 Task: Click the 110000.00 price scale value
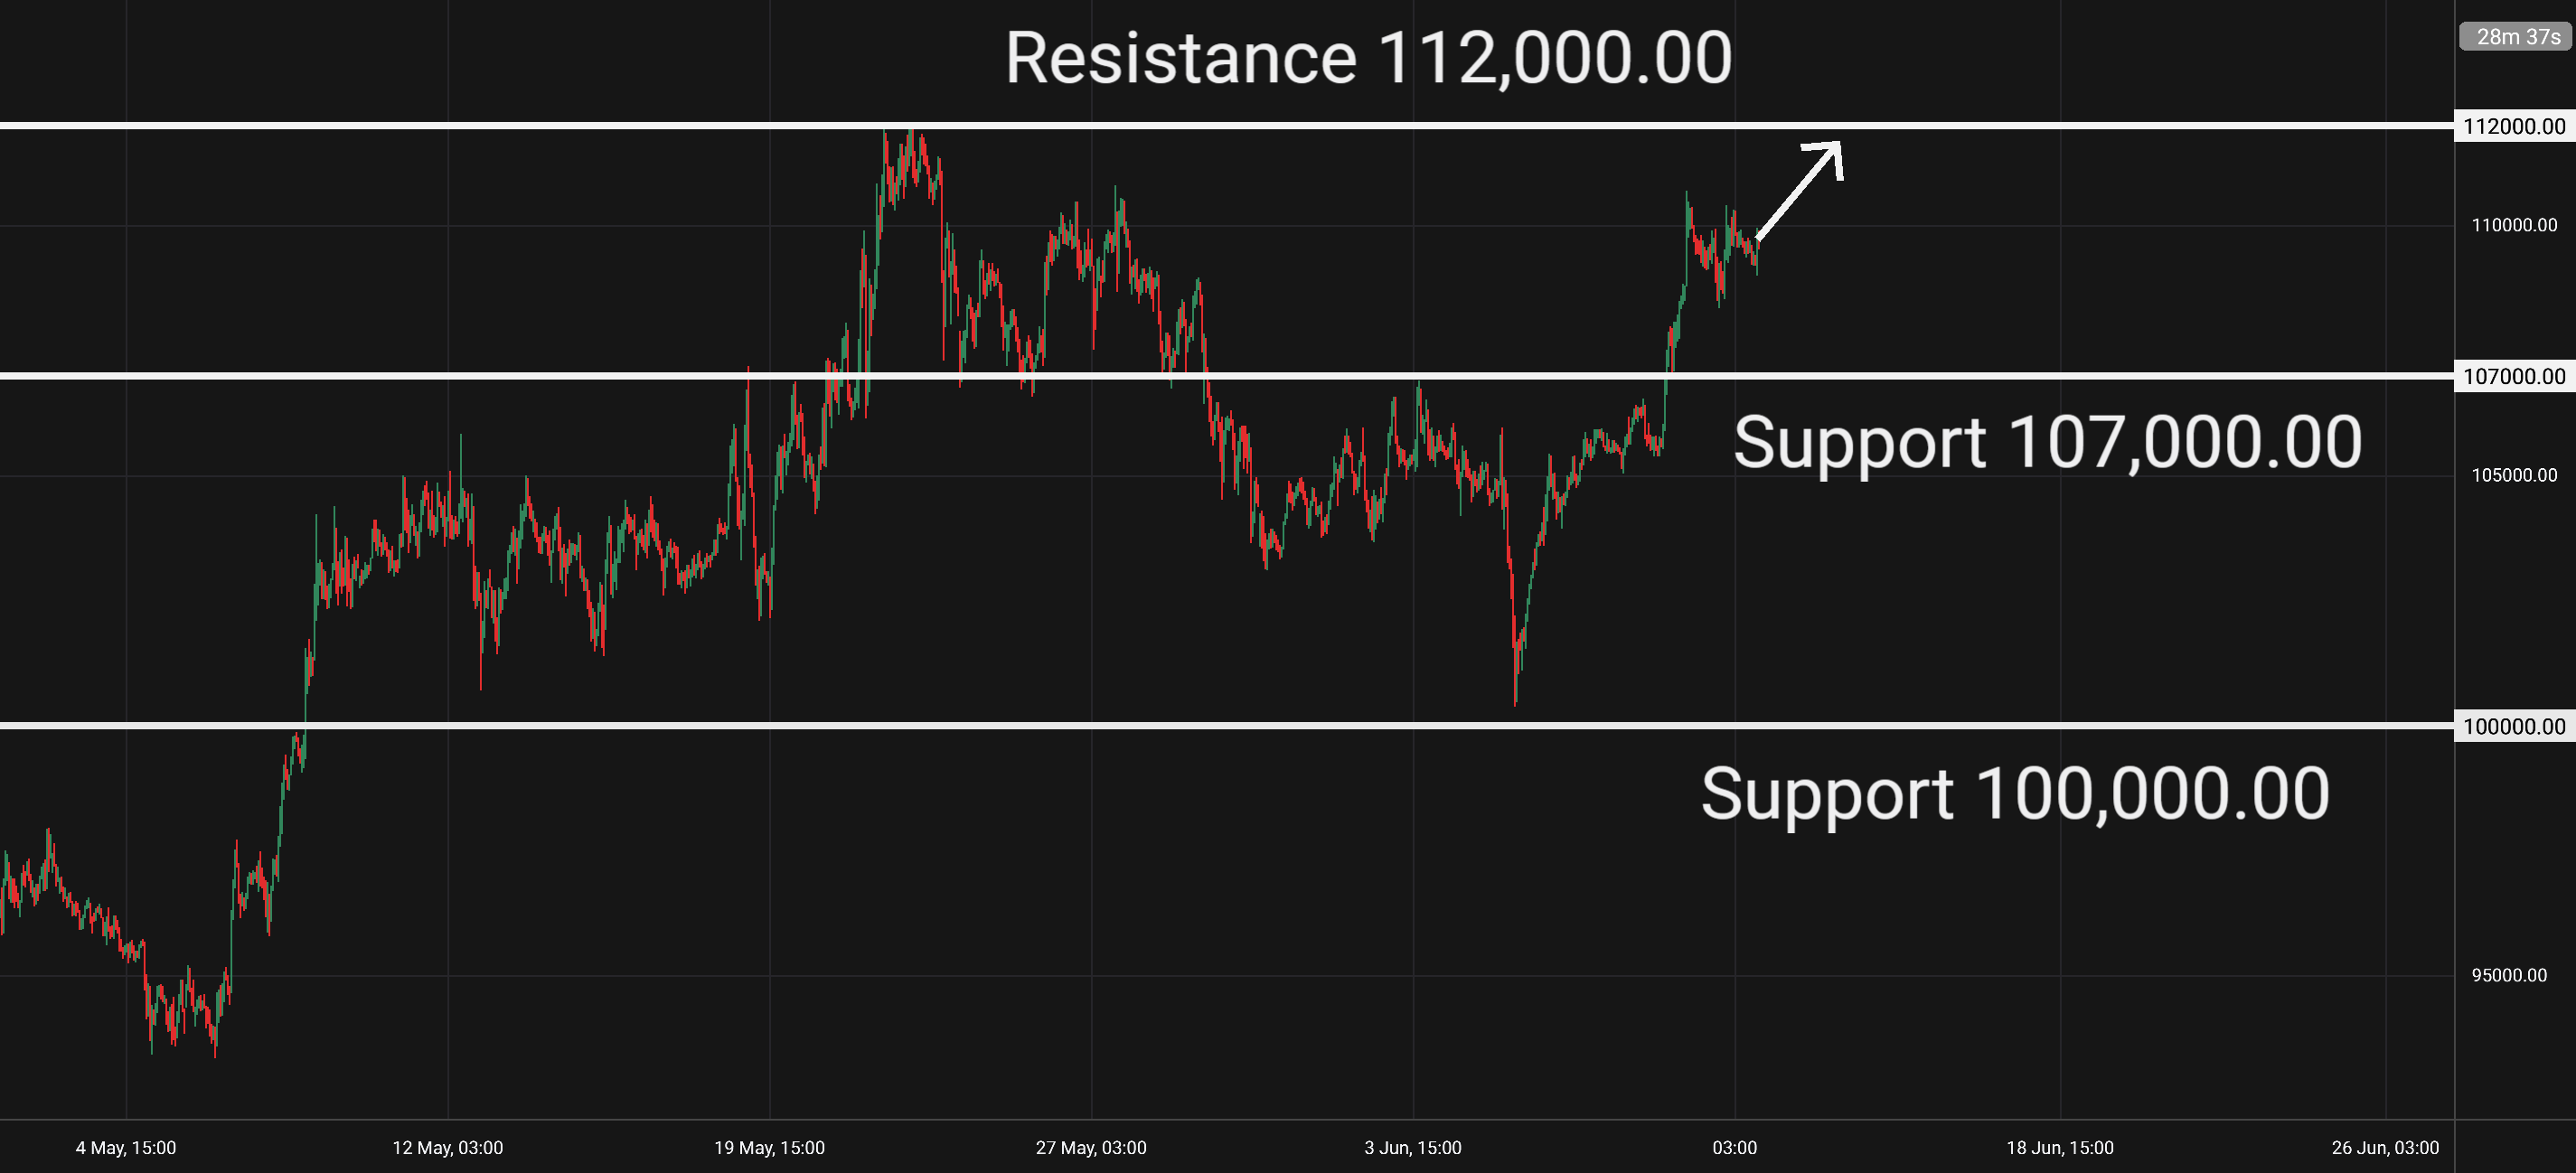(x=2514, y=225)
